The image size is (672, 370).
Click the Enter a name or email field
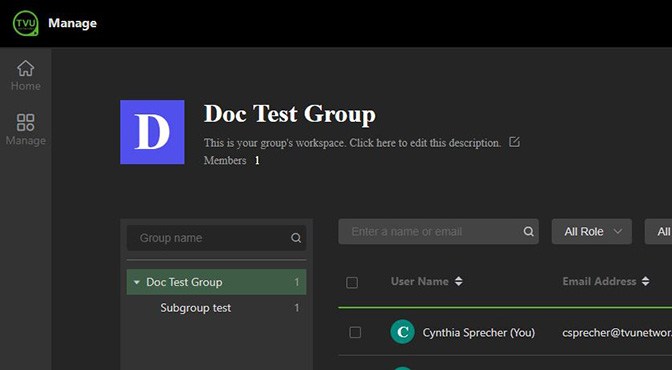coord(438,232)
